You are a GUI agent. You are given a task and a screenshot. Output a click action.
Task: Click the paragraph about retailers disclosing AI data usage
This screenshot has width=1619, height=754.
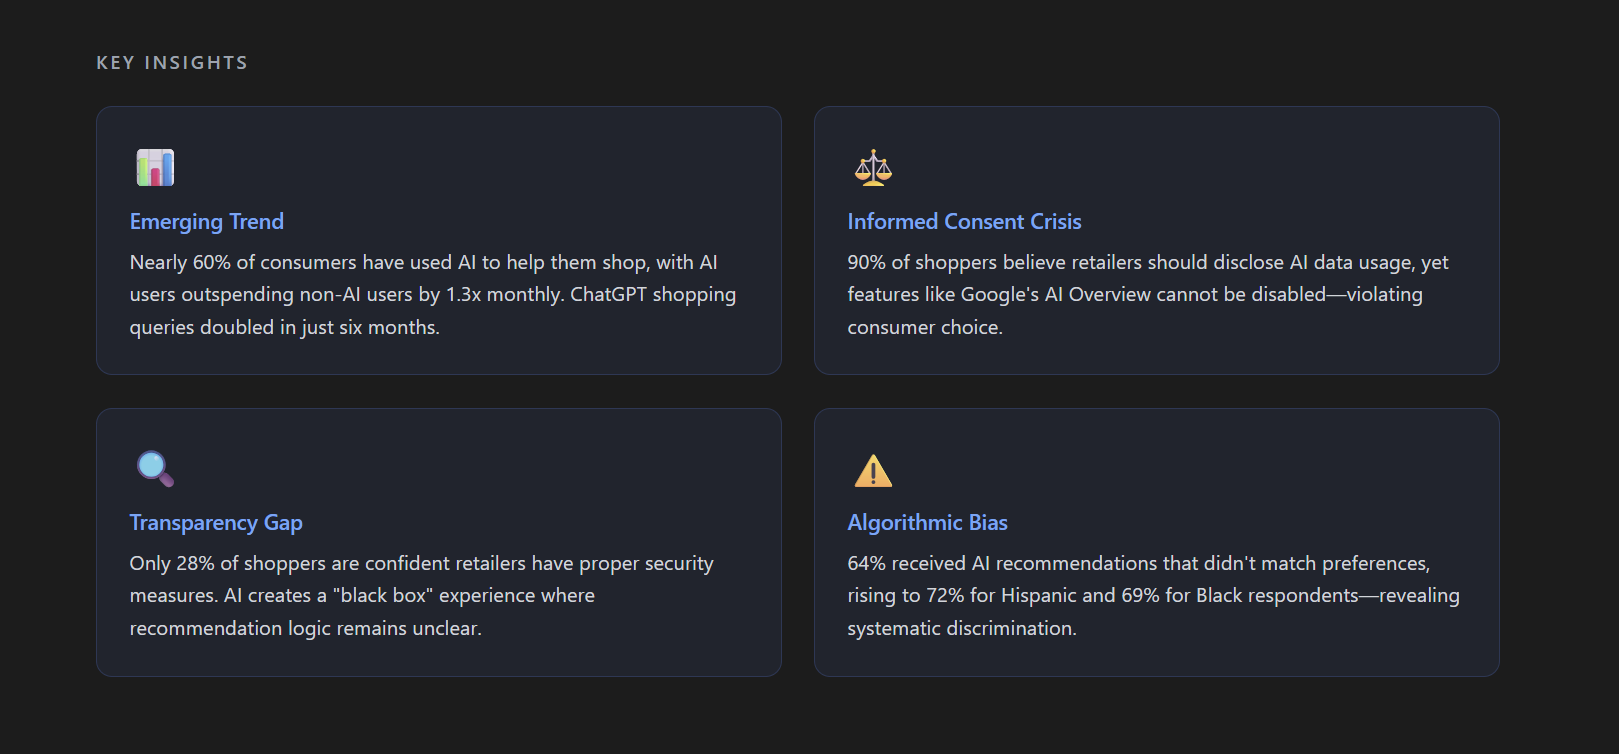point(1147,294)
